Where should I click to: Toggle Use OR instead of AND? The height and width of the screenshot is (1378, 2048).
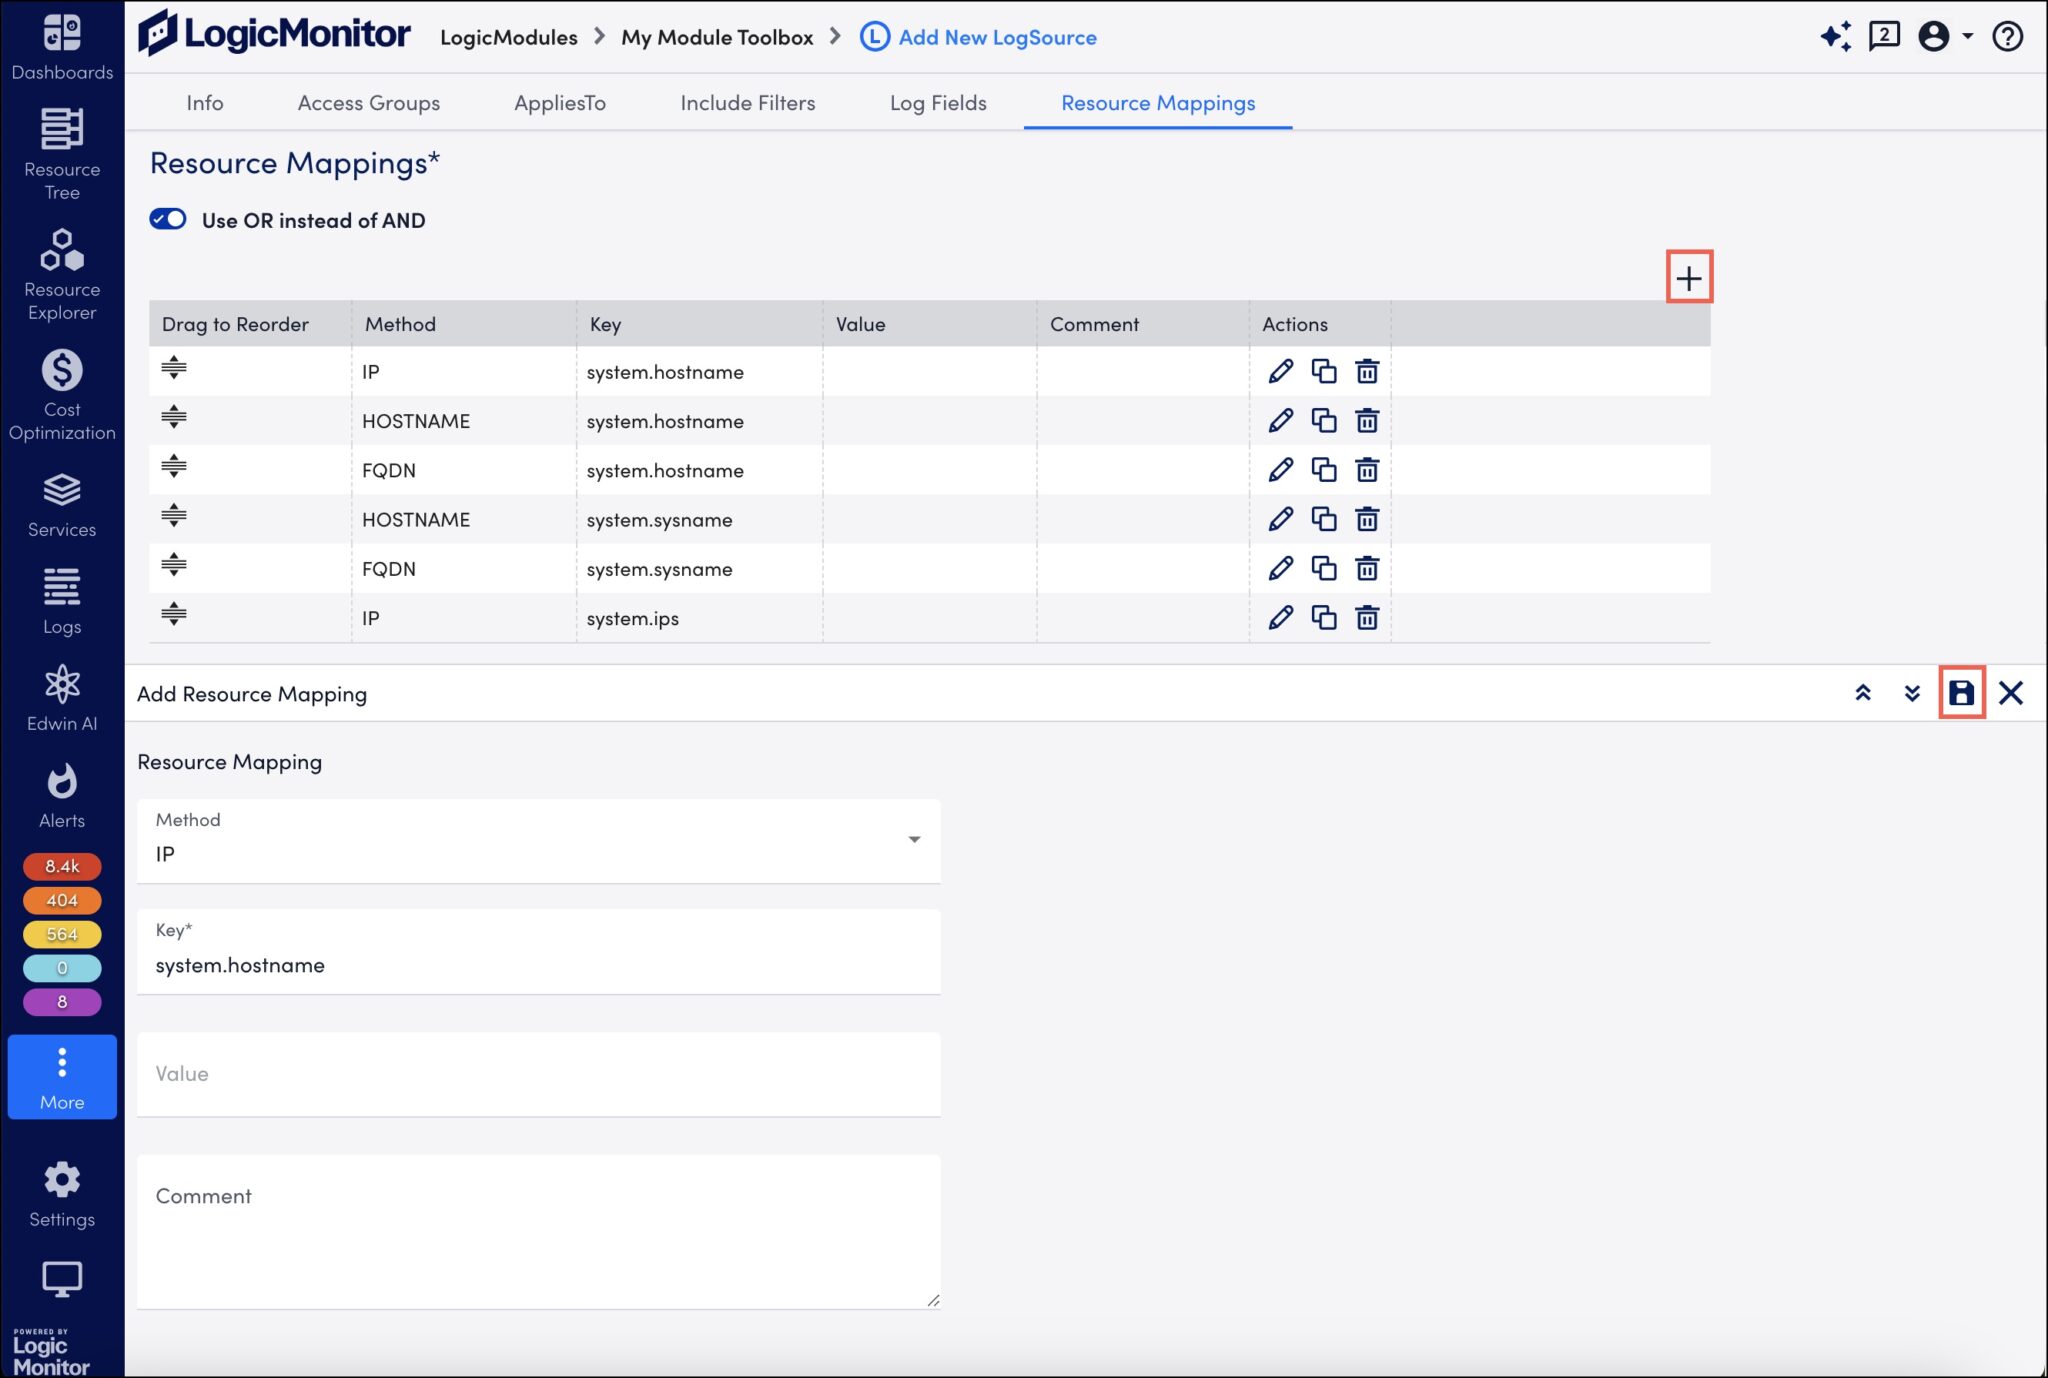(168, 219)
